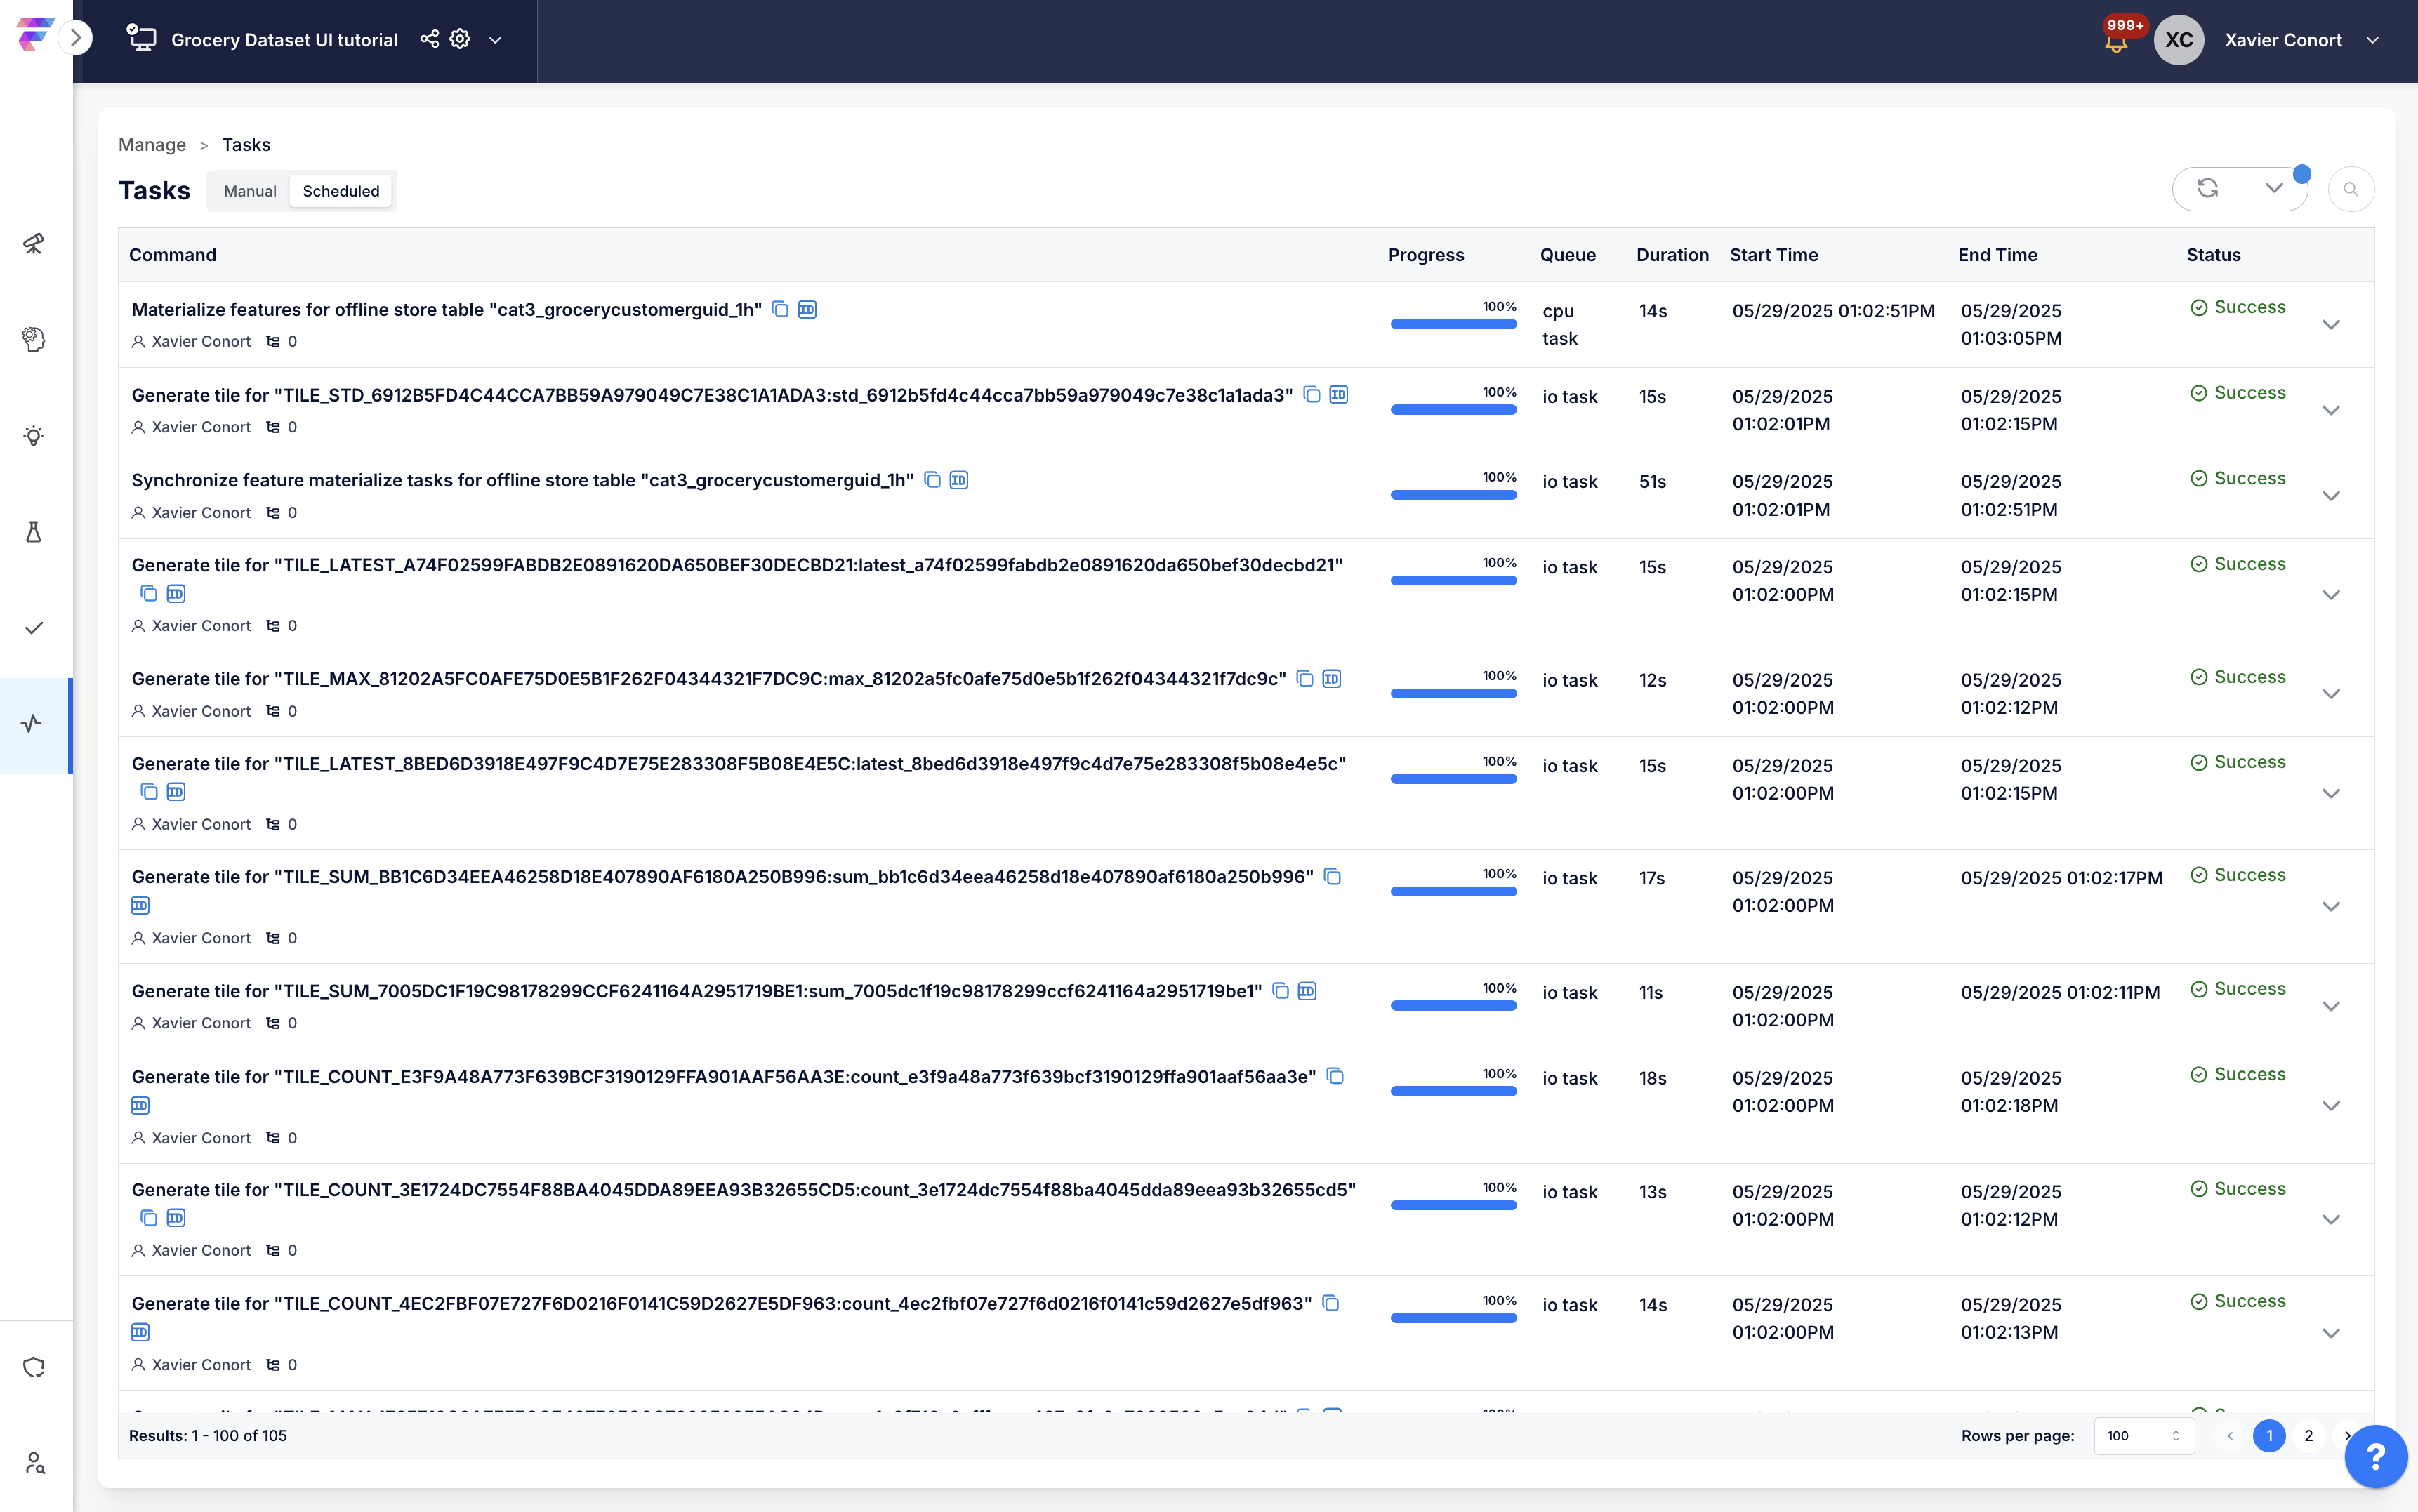Click the catalog monitor icon in header

click(141, 39)
